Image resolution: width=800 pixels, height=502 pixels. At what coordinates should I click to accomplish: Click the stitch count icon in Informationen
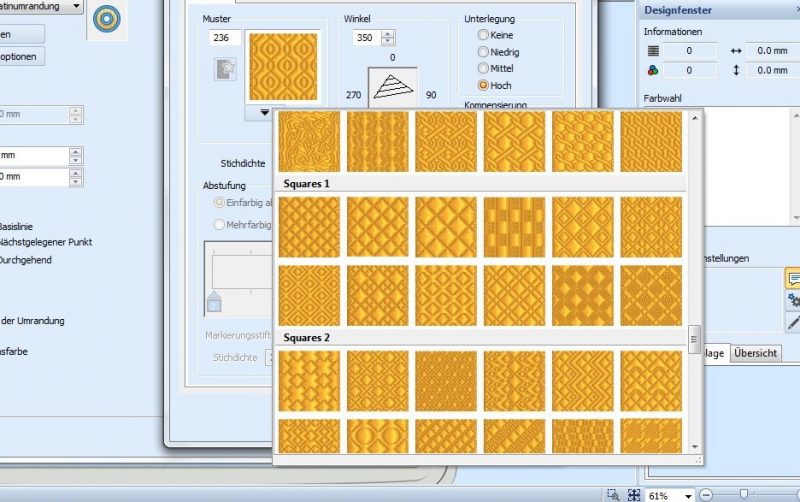click(x=653, y=51)
